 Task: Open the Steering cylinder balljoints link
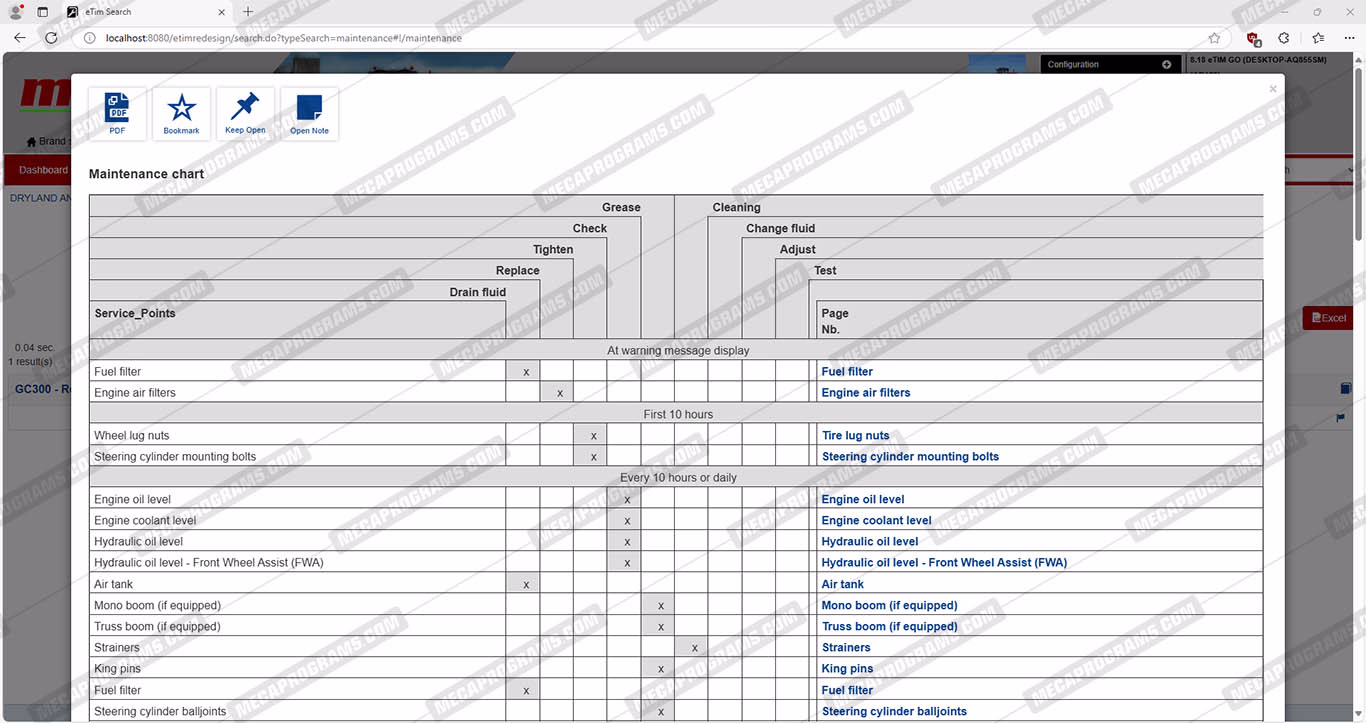(x=894, y=712)
